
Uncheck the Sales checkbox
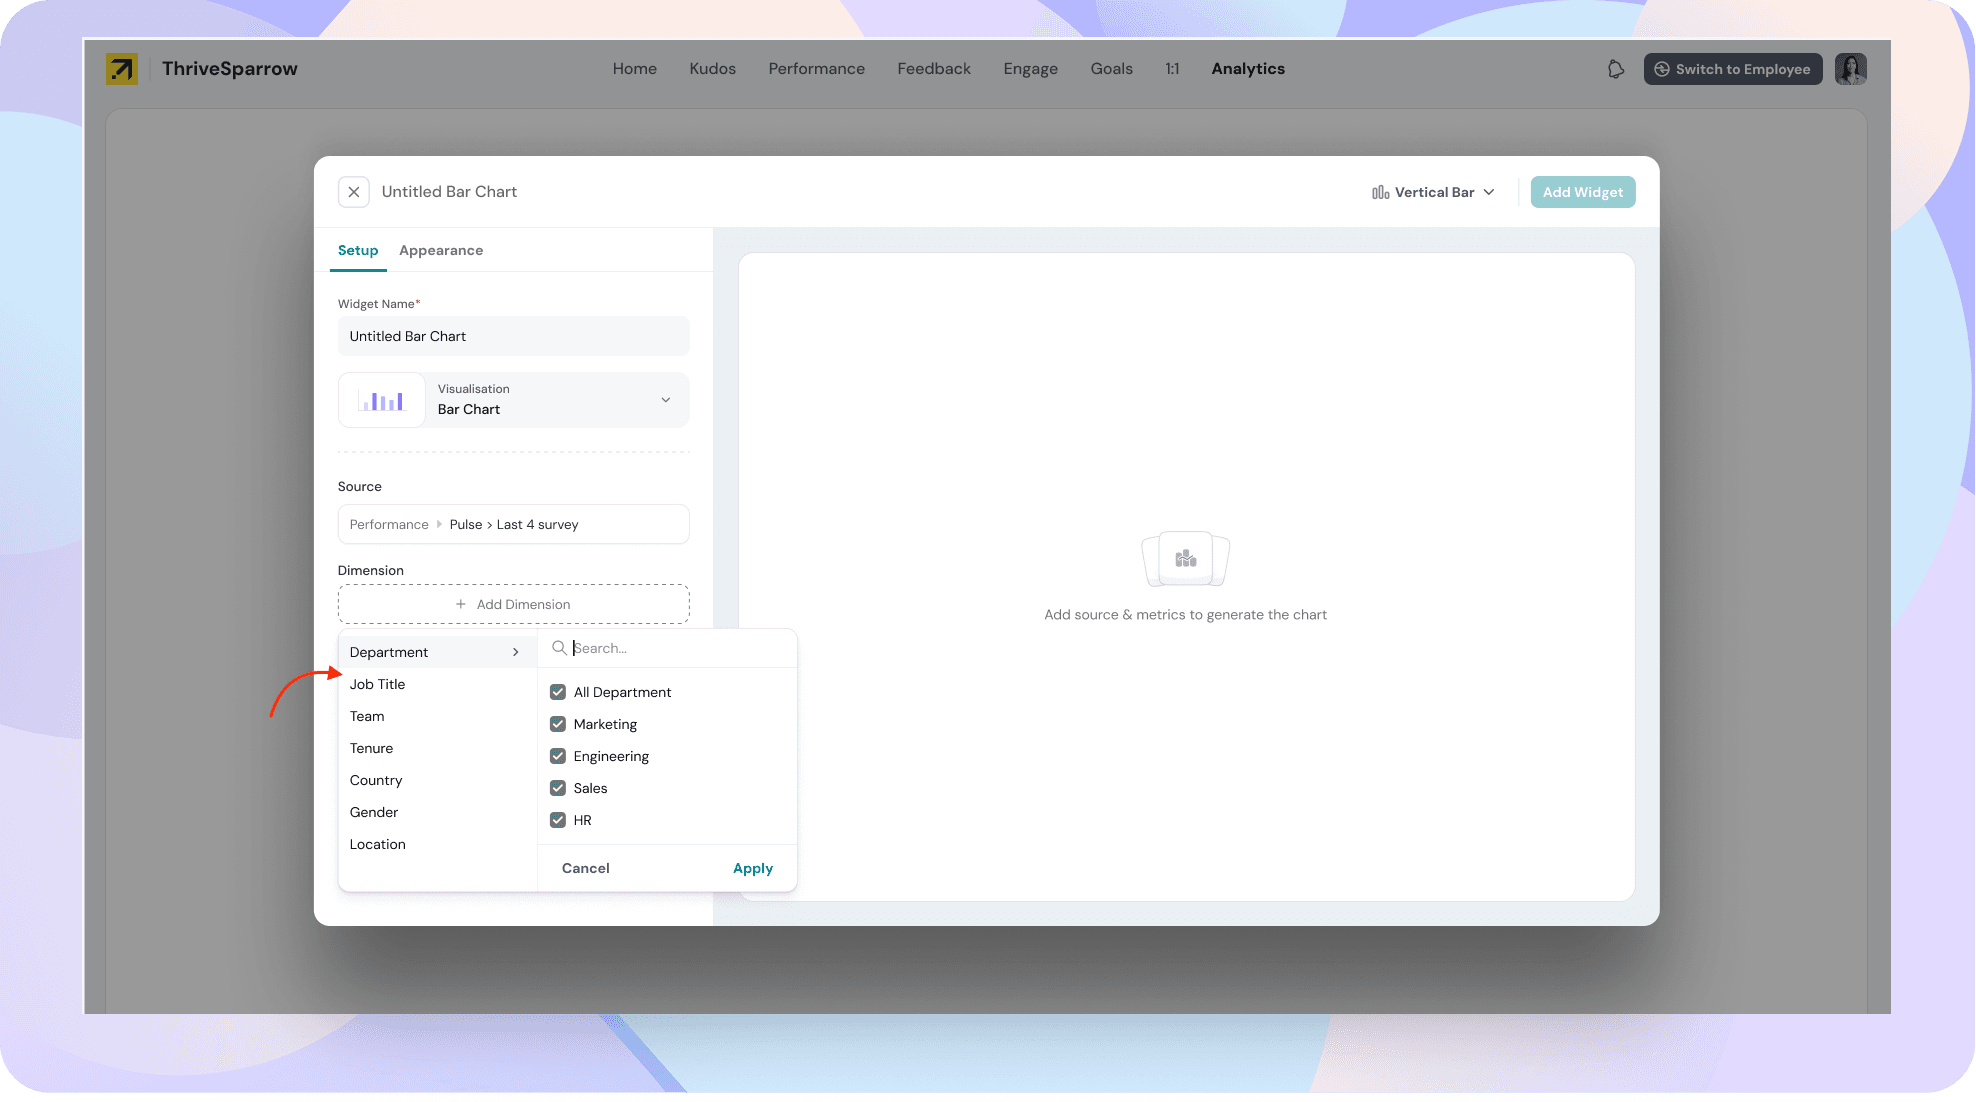[x=558, y=788]
